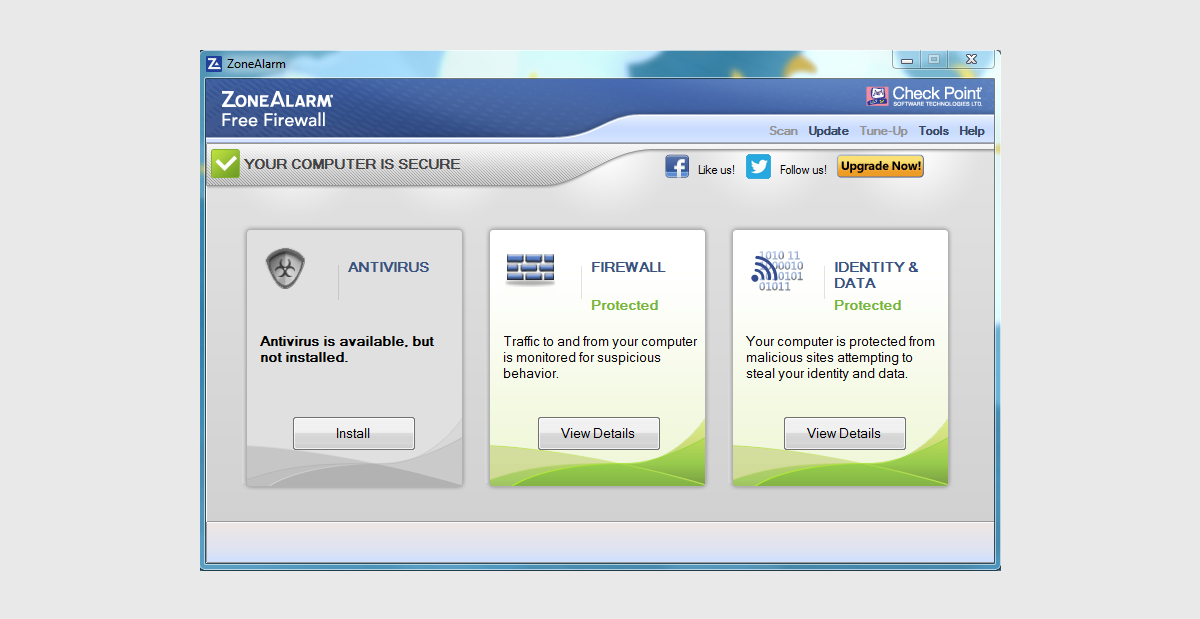Open the Scan menu item

[783, 131]
